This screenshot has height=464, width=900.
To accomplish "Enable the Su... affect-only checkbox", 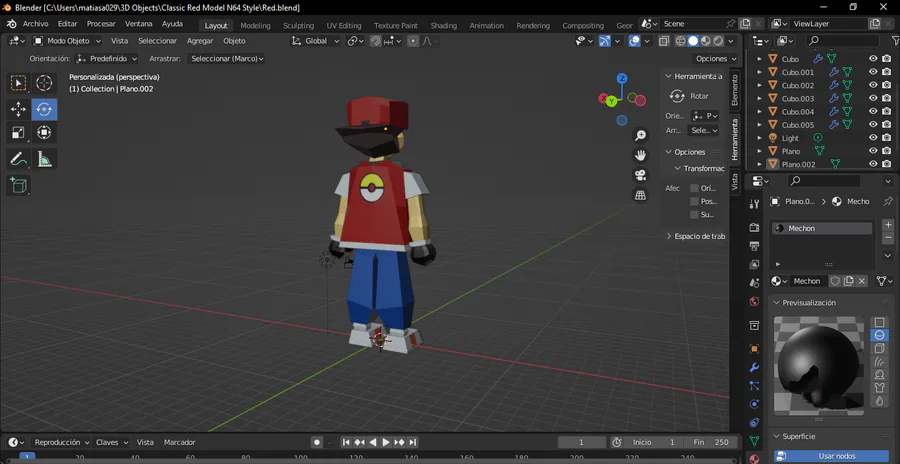I will coord(695,214).
